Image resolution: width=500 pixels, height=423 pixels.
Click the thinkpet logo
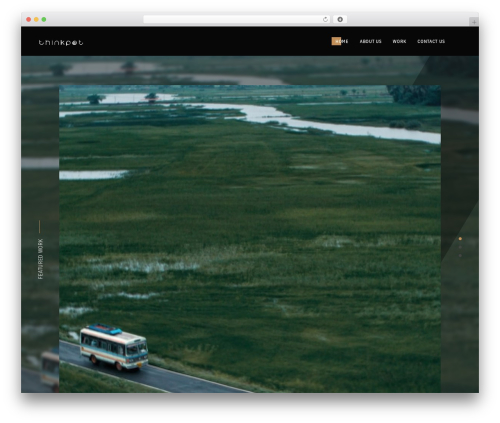coord(61,42)
